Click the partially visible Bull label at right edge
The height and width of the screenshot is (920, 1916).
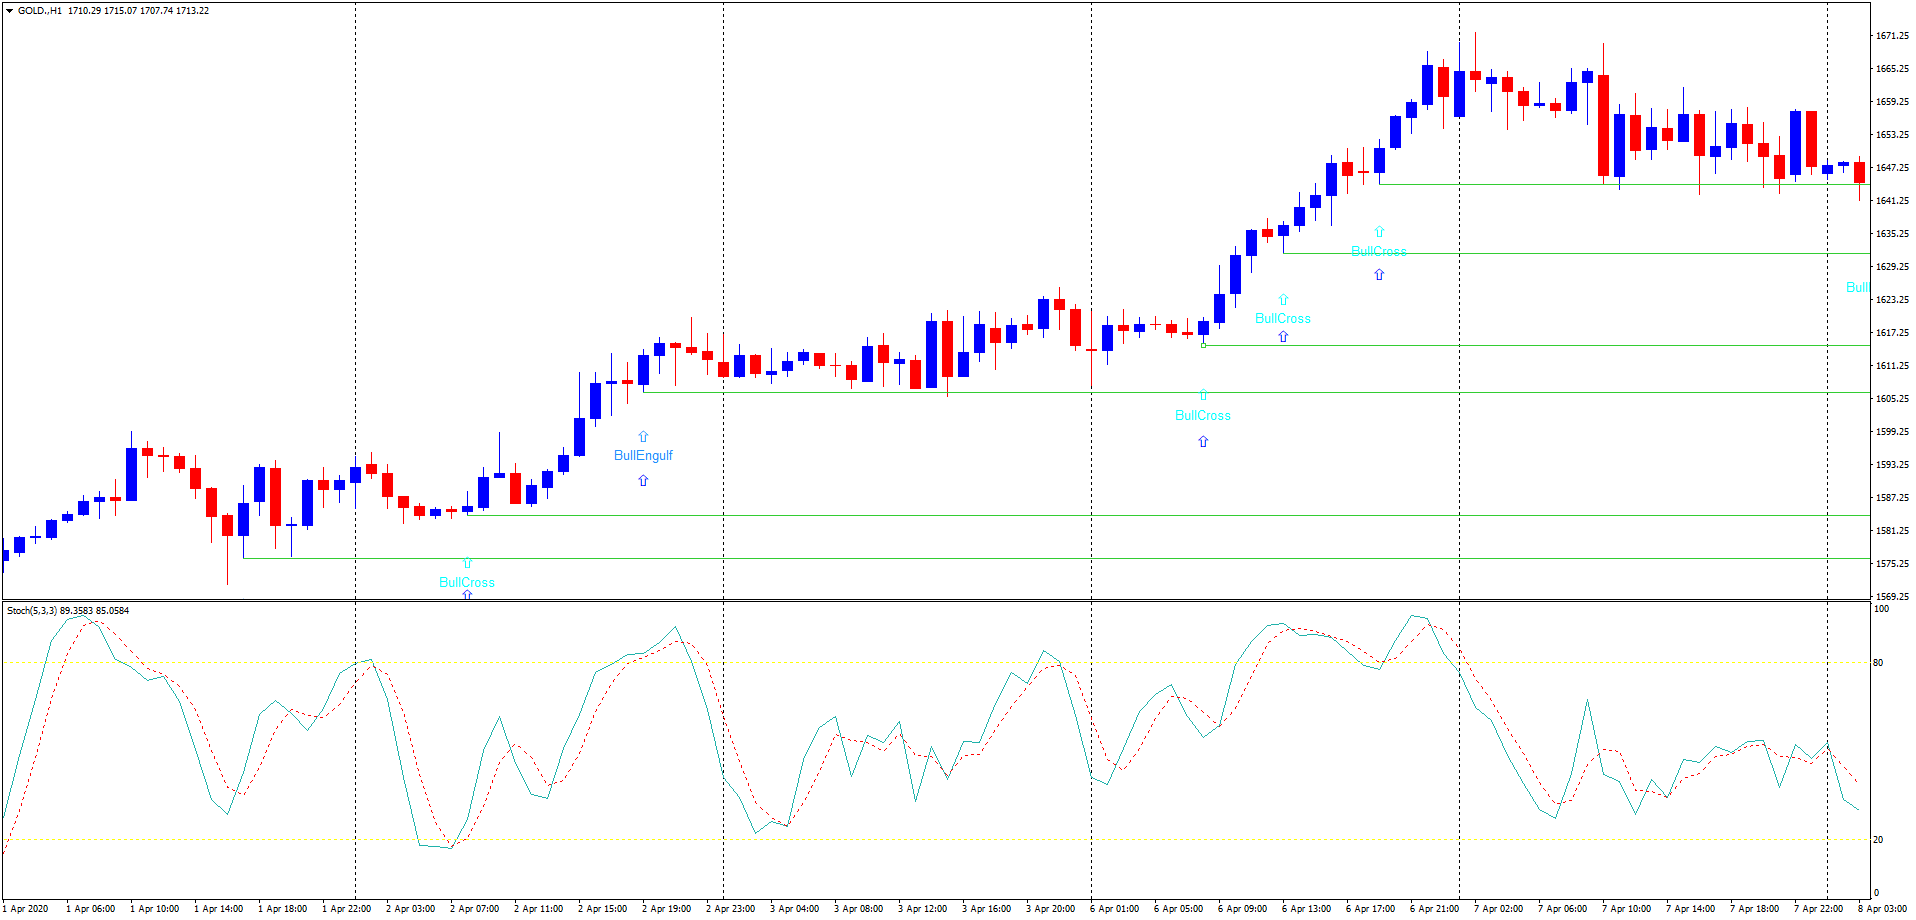[x=1860, y=287]
